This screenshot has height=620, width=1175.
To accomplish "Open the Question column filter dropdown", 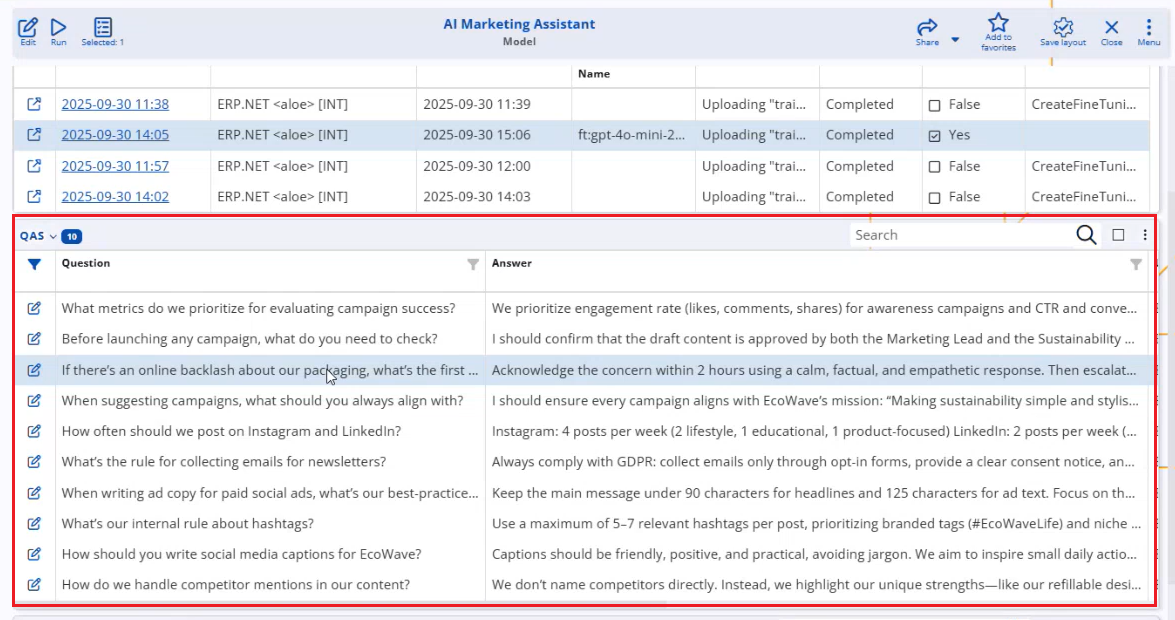I will point(473,265).
